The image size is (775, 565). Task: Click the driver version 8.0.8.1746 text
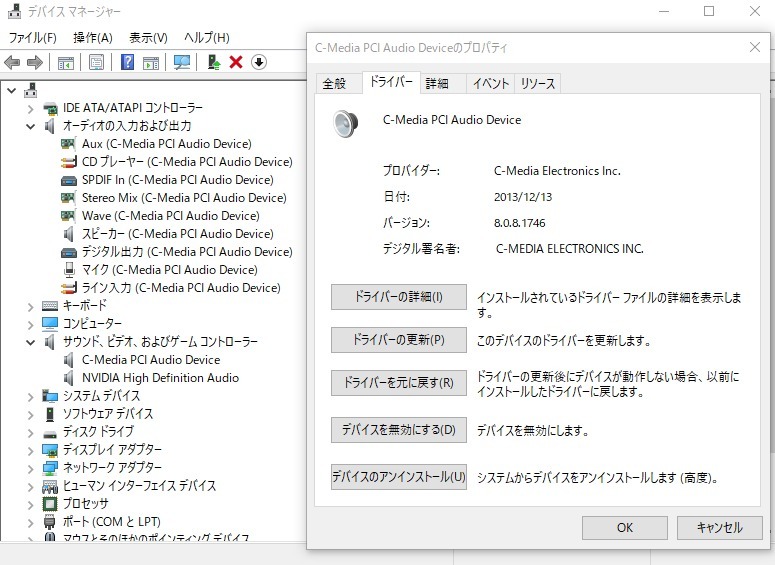pos(519,223)
